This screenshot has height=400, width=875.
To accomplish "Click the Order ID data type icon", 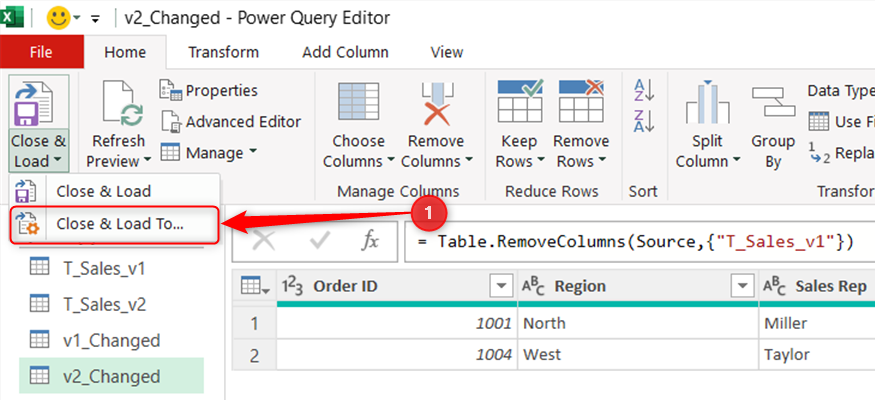I will point(293,287).
